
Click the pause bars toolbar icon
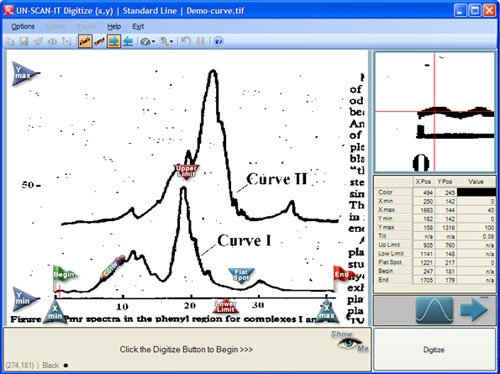click(201, 42)
